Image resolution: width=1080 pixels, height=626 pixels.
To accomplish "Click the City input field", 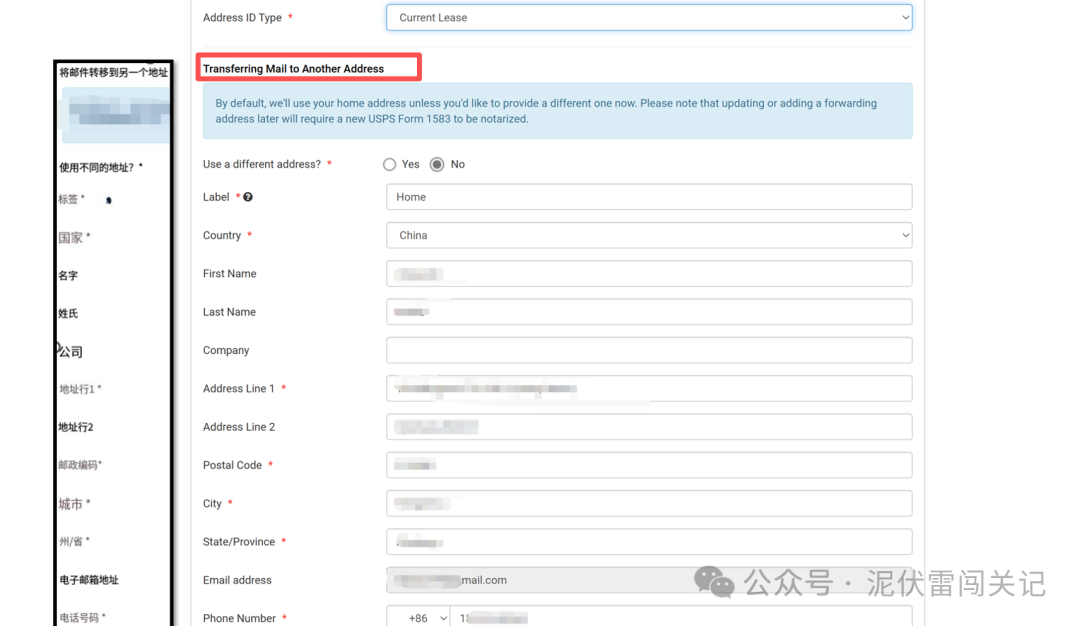I will [x=649, y=503].
